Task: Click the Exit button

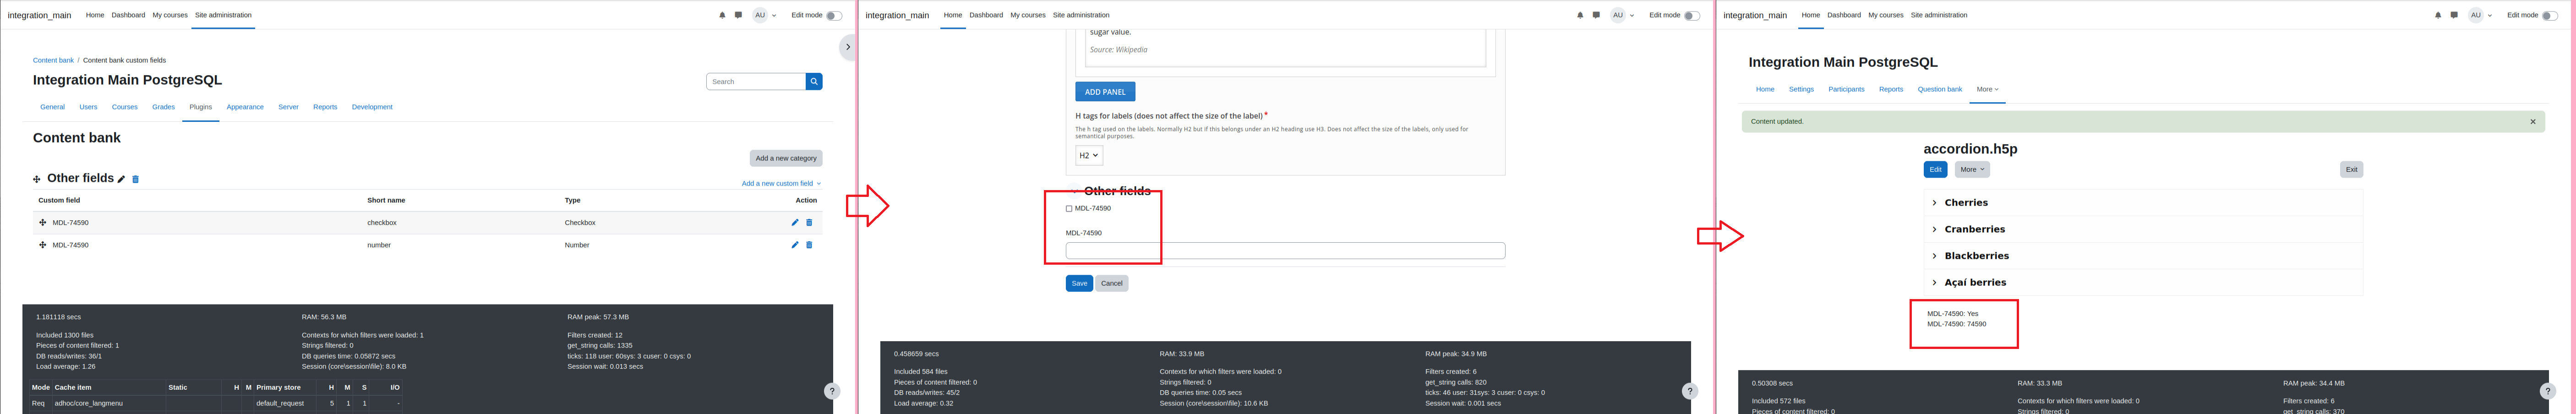Action: 2351,169
